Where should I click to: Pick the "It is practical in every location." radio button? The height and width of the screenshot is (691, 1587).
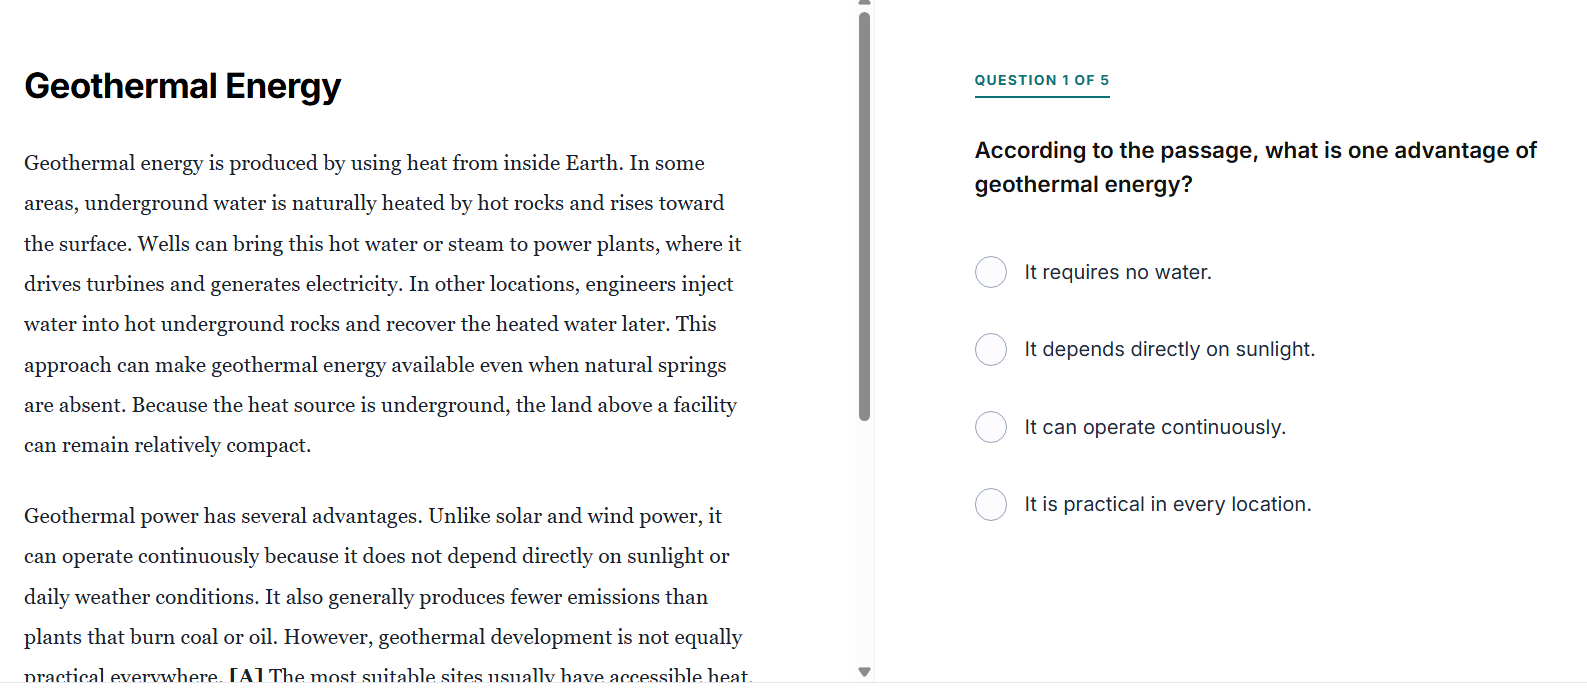click(991, 504)
